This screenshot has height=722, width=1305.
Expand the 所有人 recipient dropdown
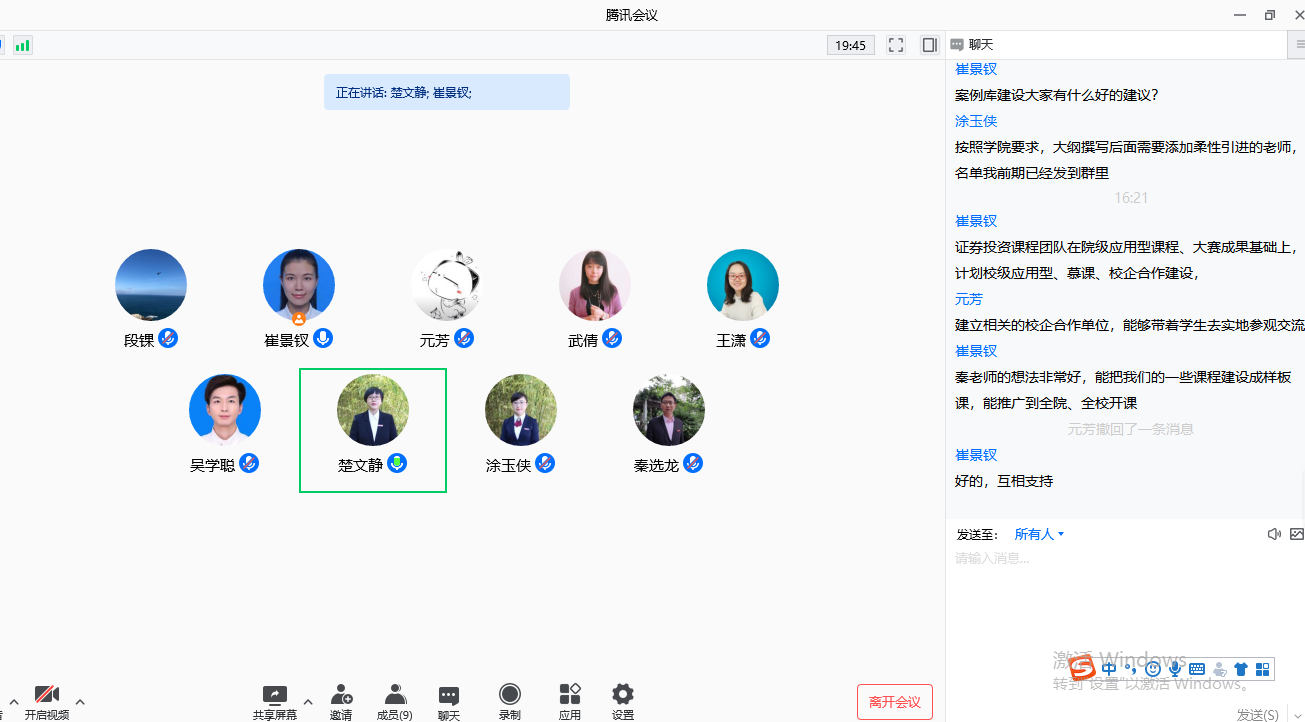[x=1039, y=534]
